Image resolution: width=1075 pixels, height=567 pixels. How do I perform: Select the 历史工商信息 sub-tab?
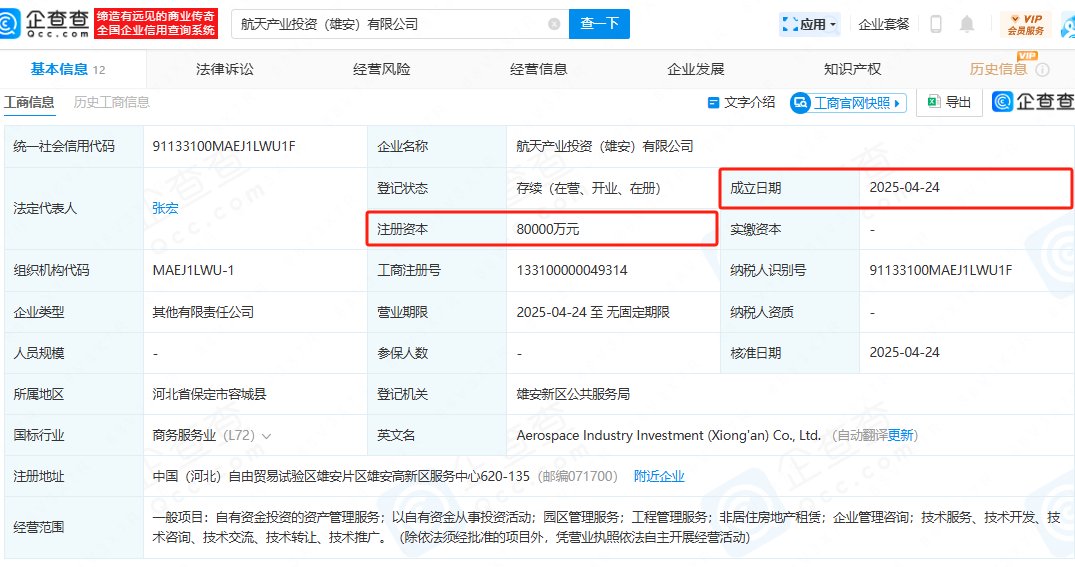(112, 102)
